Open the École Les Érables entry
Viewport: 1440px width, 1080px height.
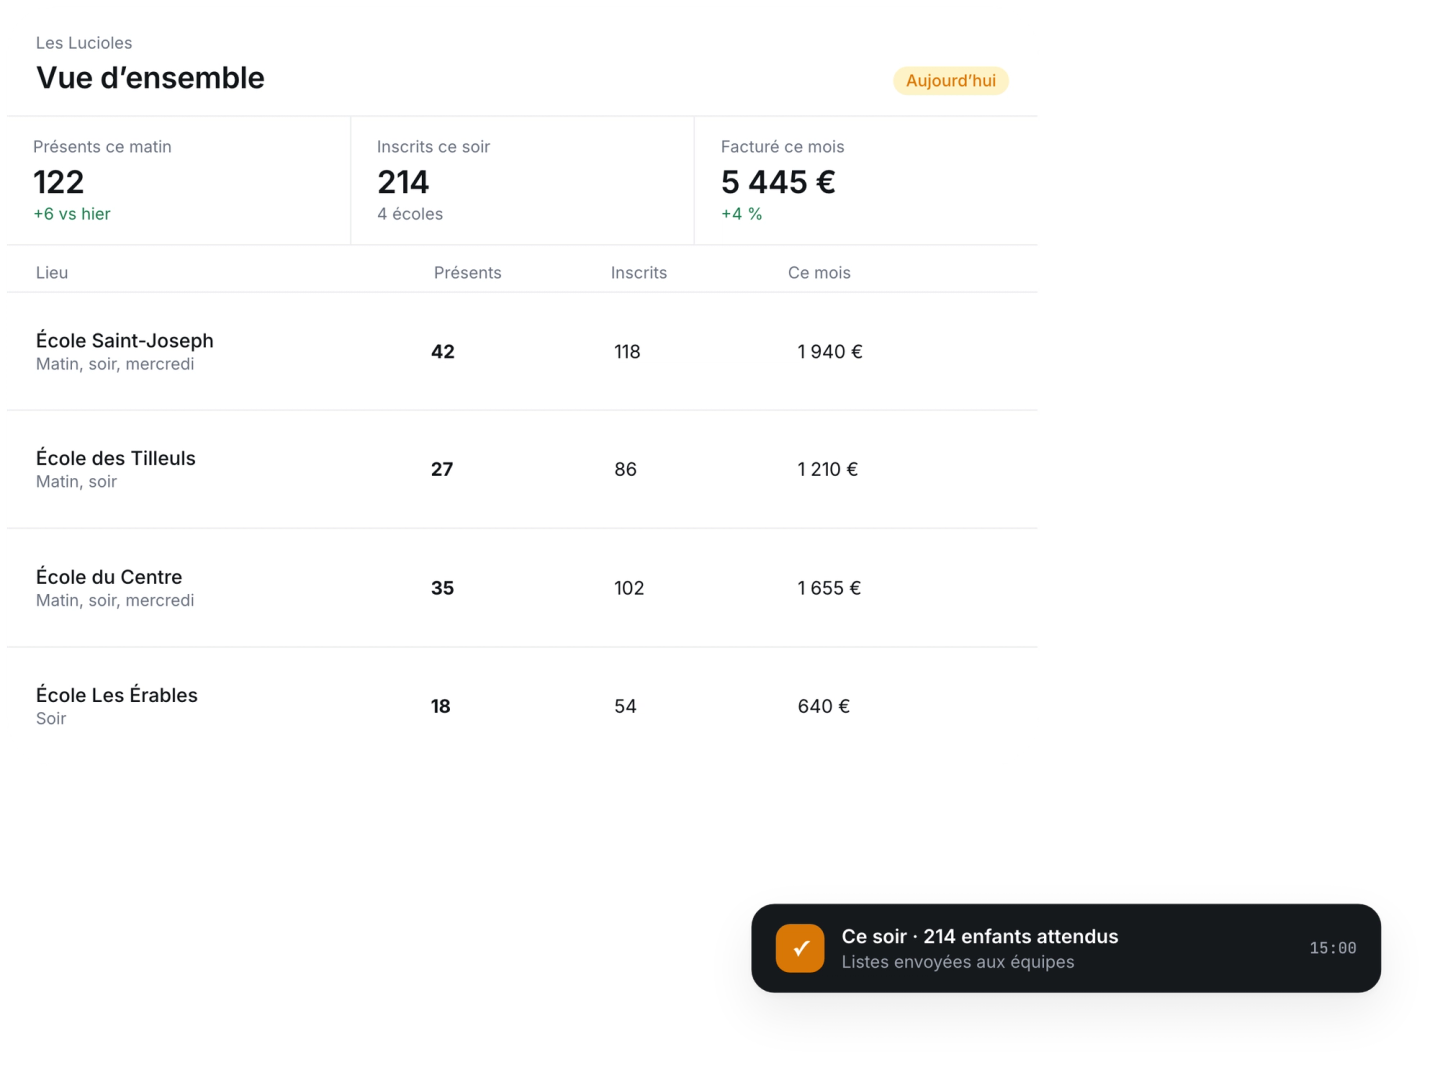coord(522,706)
